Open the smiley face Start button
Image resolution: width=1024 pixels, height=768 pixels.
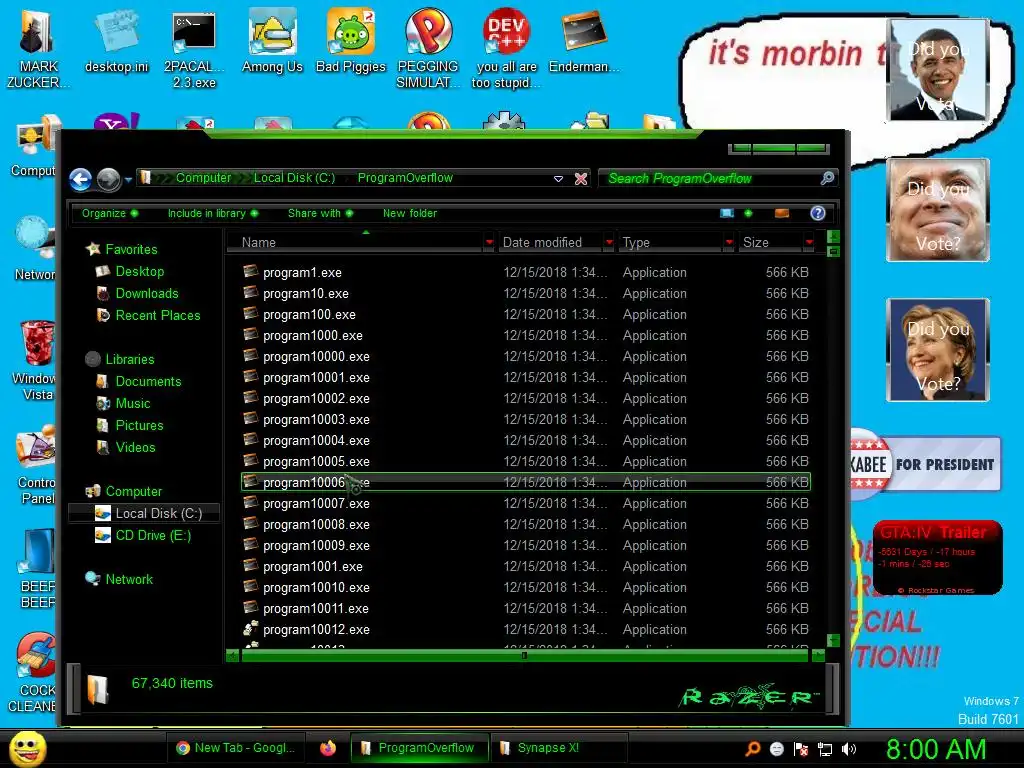pos(27,748)
